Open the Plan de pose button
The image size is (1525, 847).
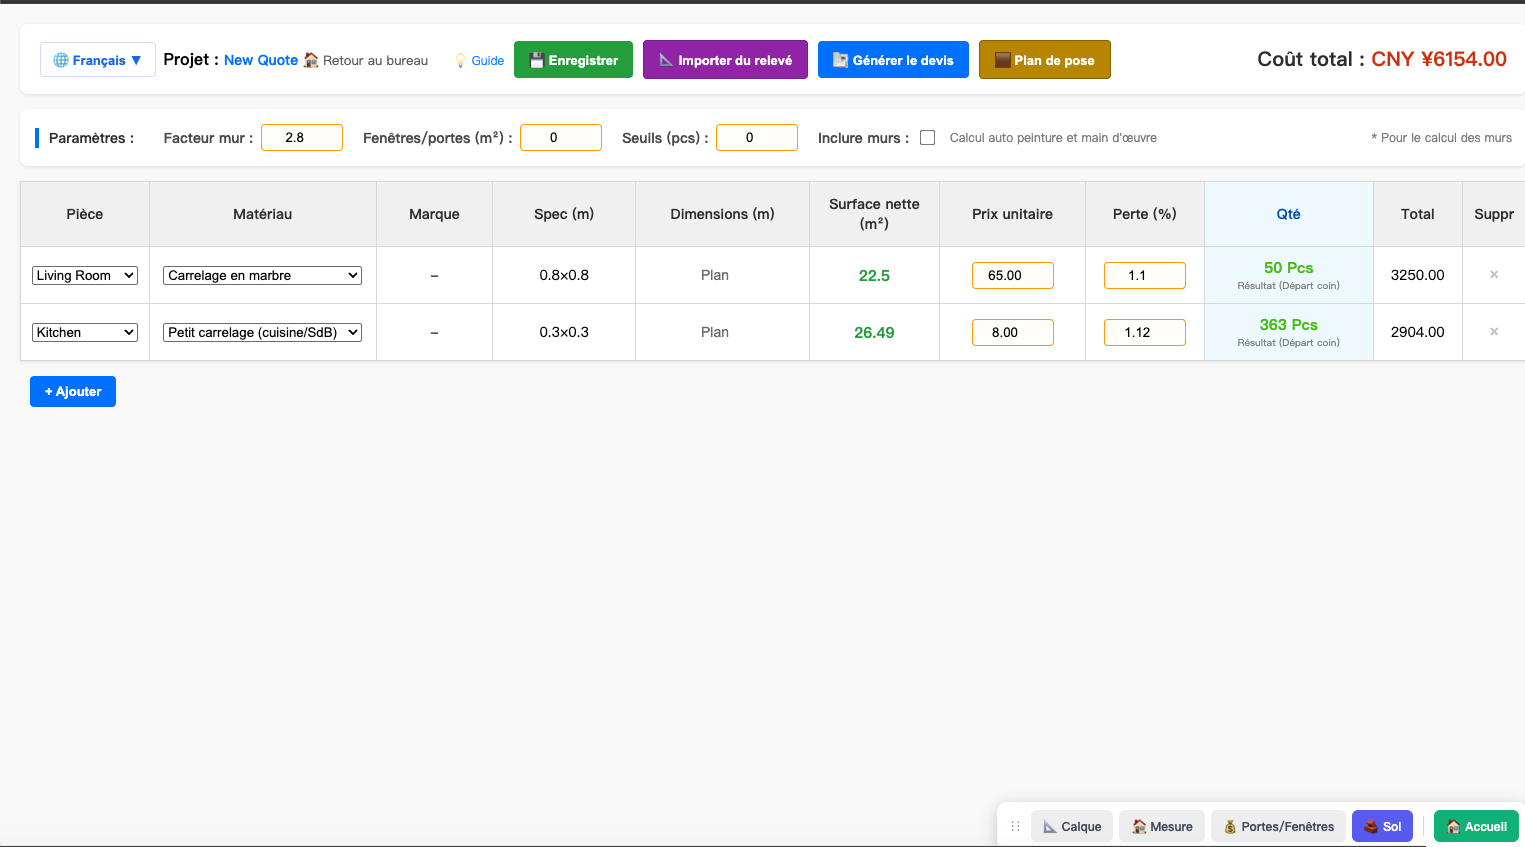tap(1045, 60)
